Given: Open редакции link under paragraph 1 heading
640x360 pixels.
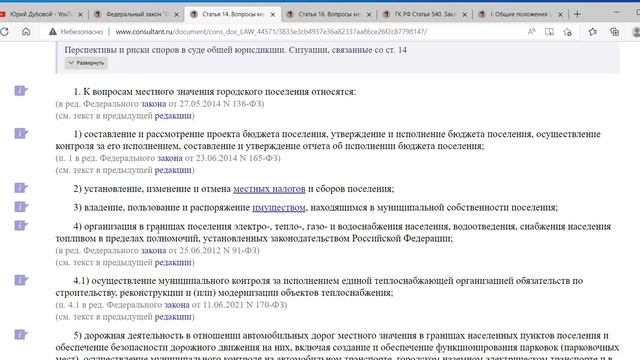Looking at the screenshot, I should pos(173,116).
